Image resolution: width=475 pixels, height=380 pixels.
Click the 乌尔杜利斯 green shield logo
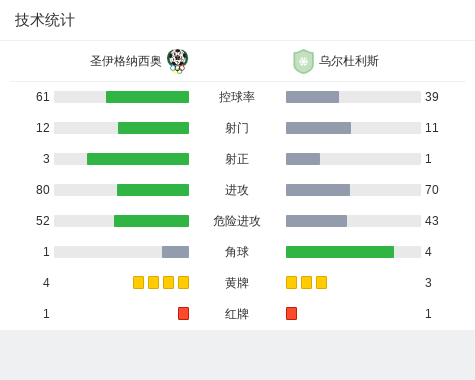click(x=303, y=61)
